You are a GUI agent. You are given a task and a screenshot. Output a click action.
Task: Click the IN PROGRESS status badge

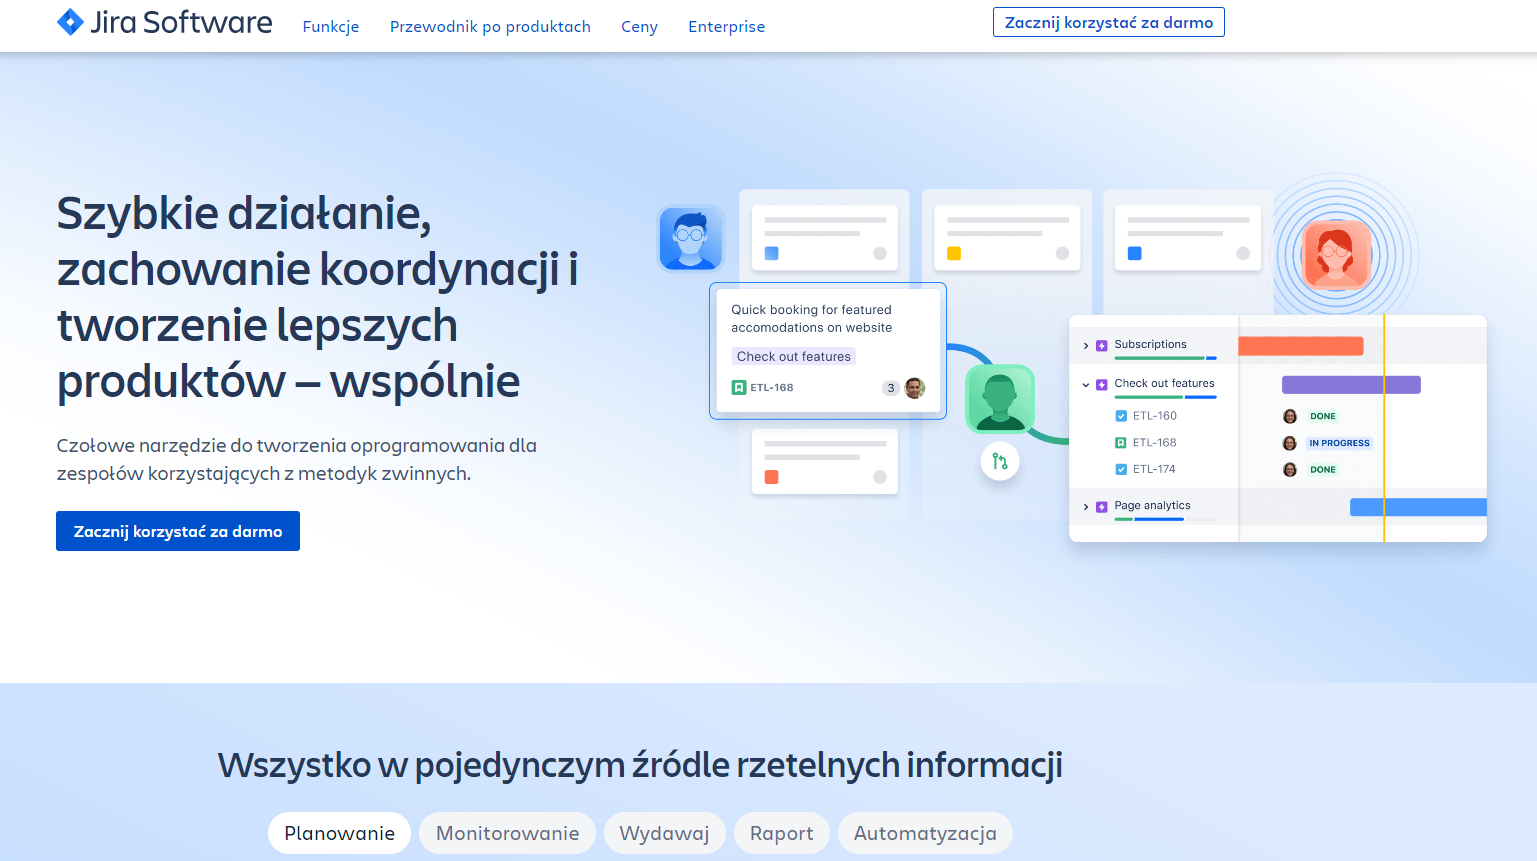pos(1339,443)
